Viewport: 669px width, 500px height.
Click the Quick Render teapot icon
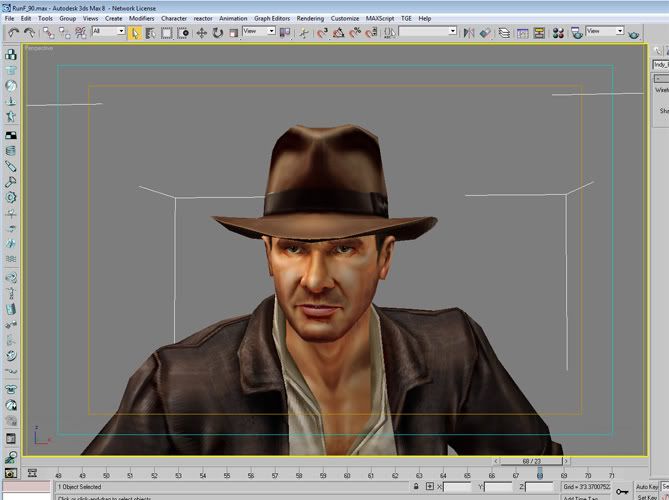(634, 34)
